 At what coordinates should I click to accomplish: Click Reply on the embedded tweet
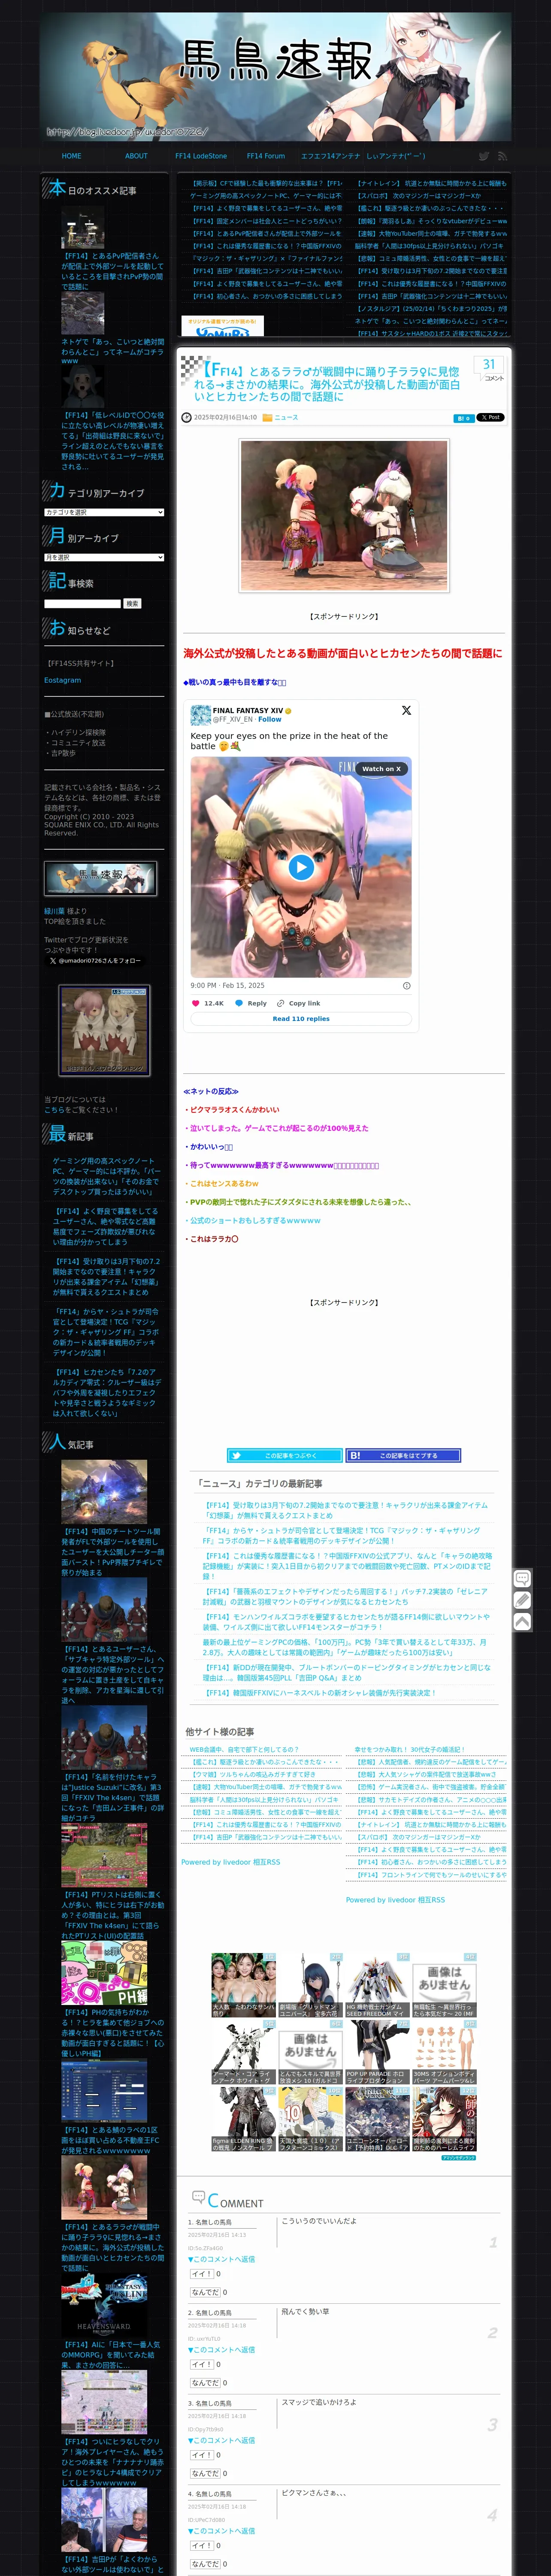(251, 1003)
